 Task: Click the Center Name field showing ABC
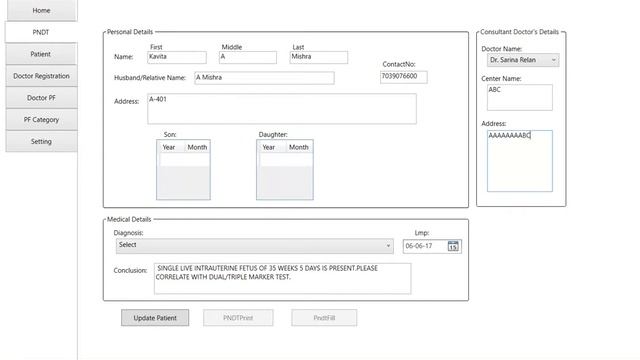point(520,97)
